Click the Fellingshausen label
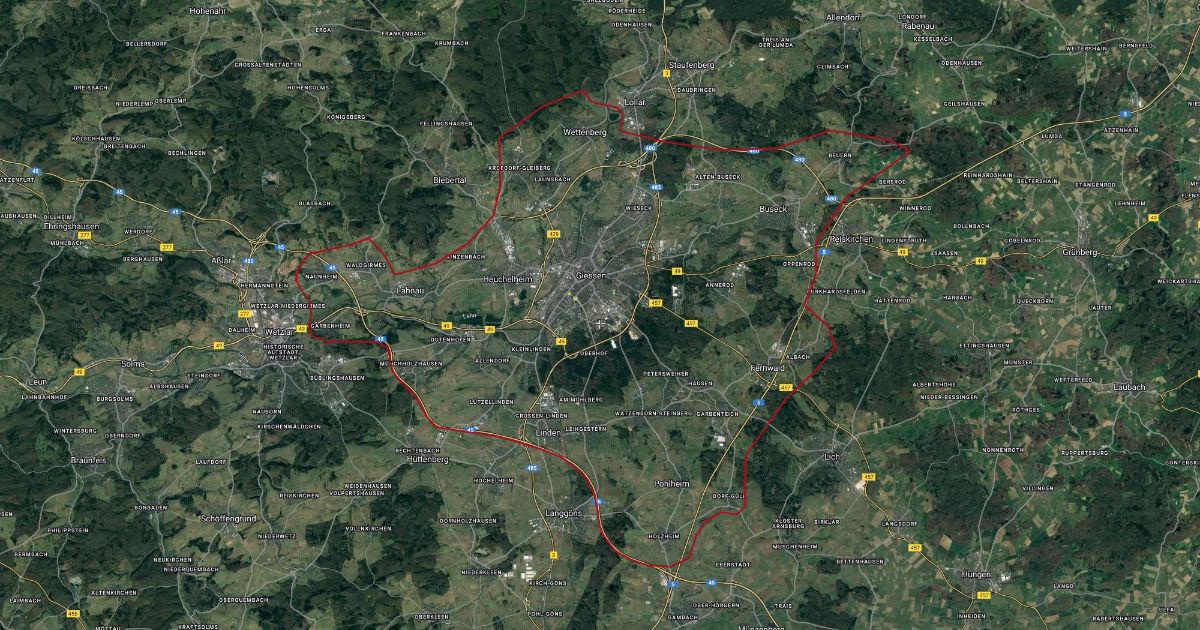This screenshot has width=1200, height=630. 446,123
